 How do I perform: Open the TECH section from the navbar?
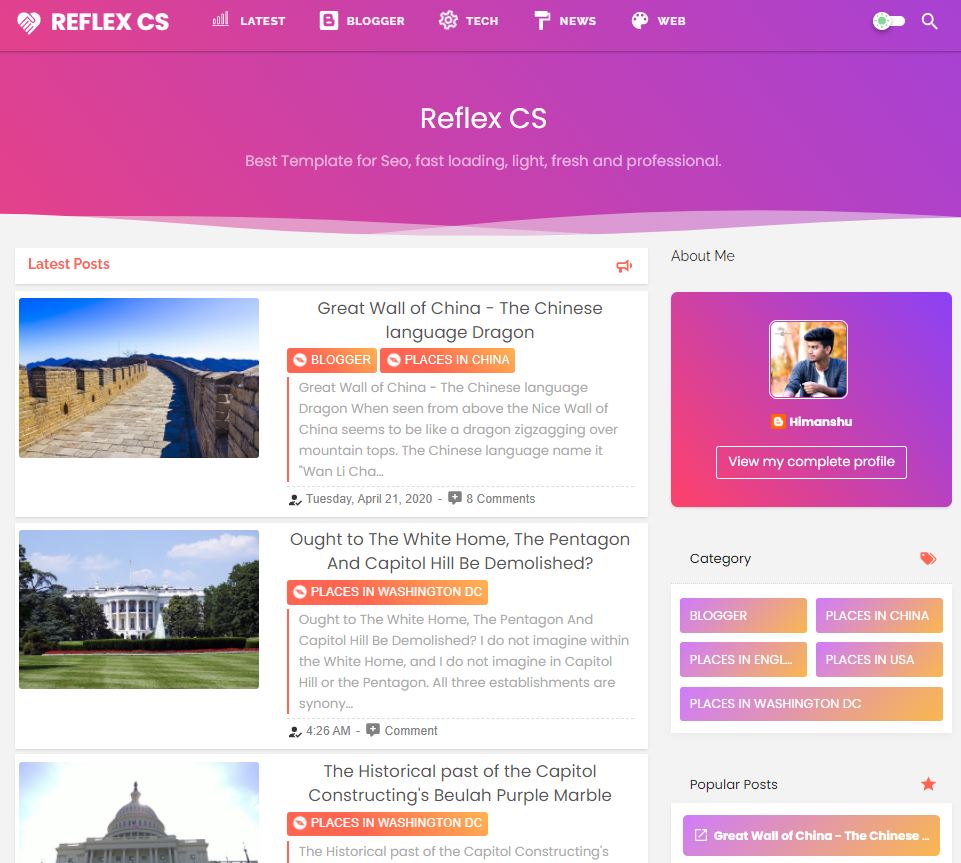pos(467,20)
